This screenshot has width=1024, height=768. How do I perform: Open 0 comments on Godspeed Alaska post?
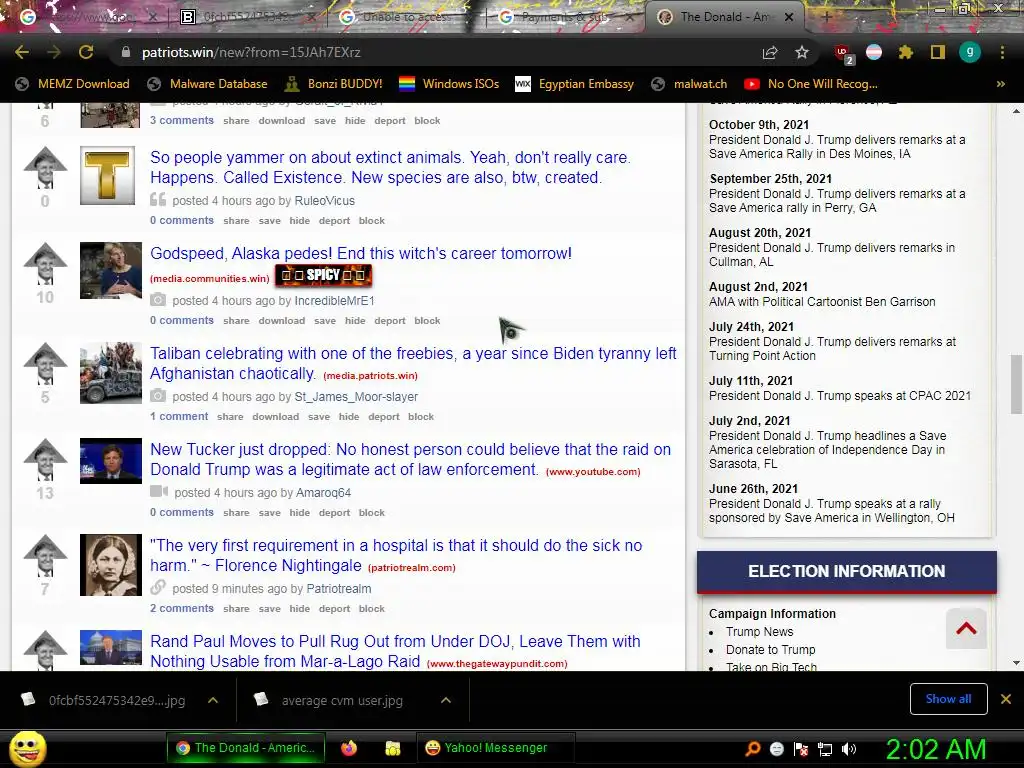182,320
